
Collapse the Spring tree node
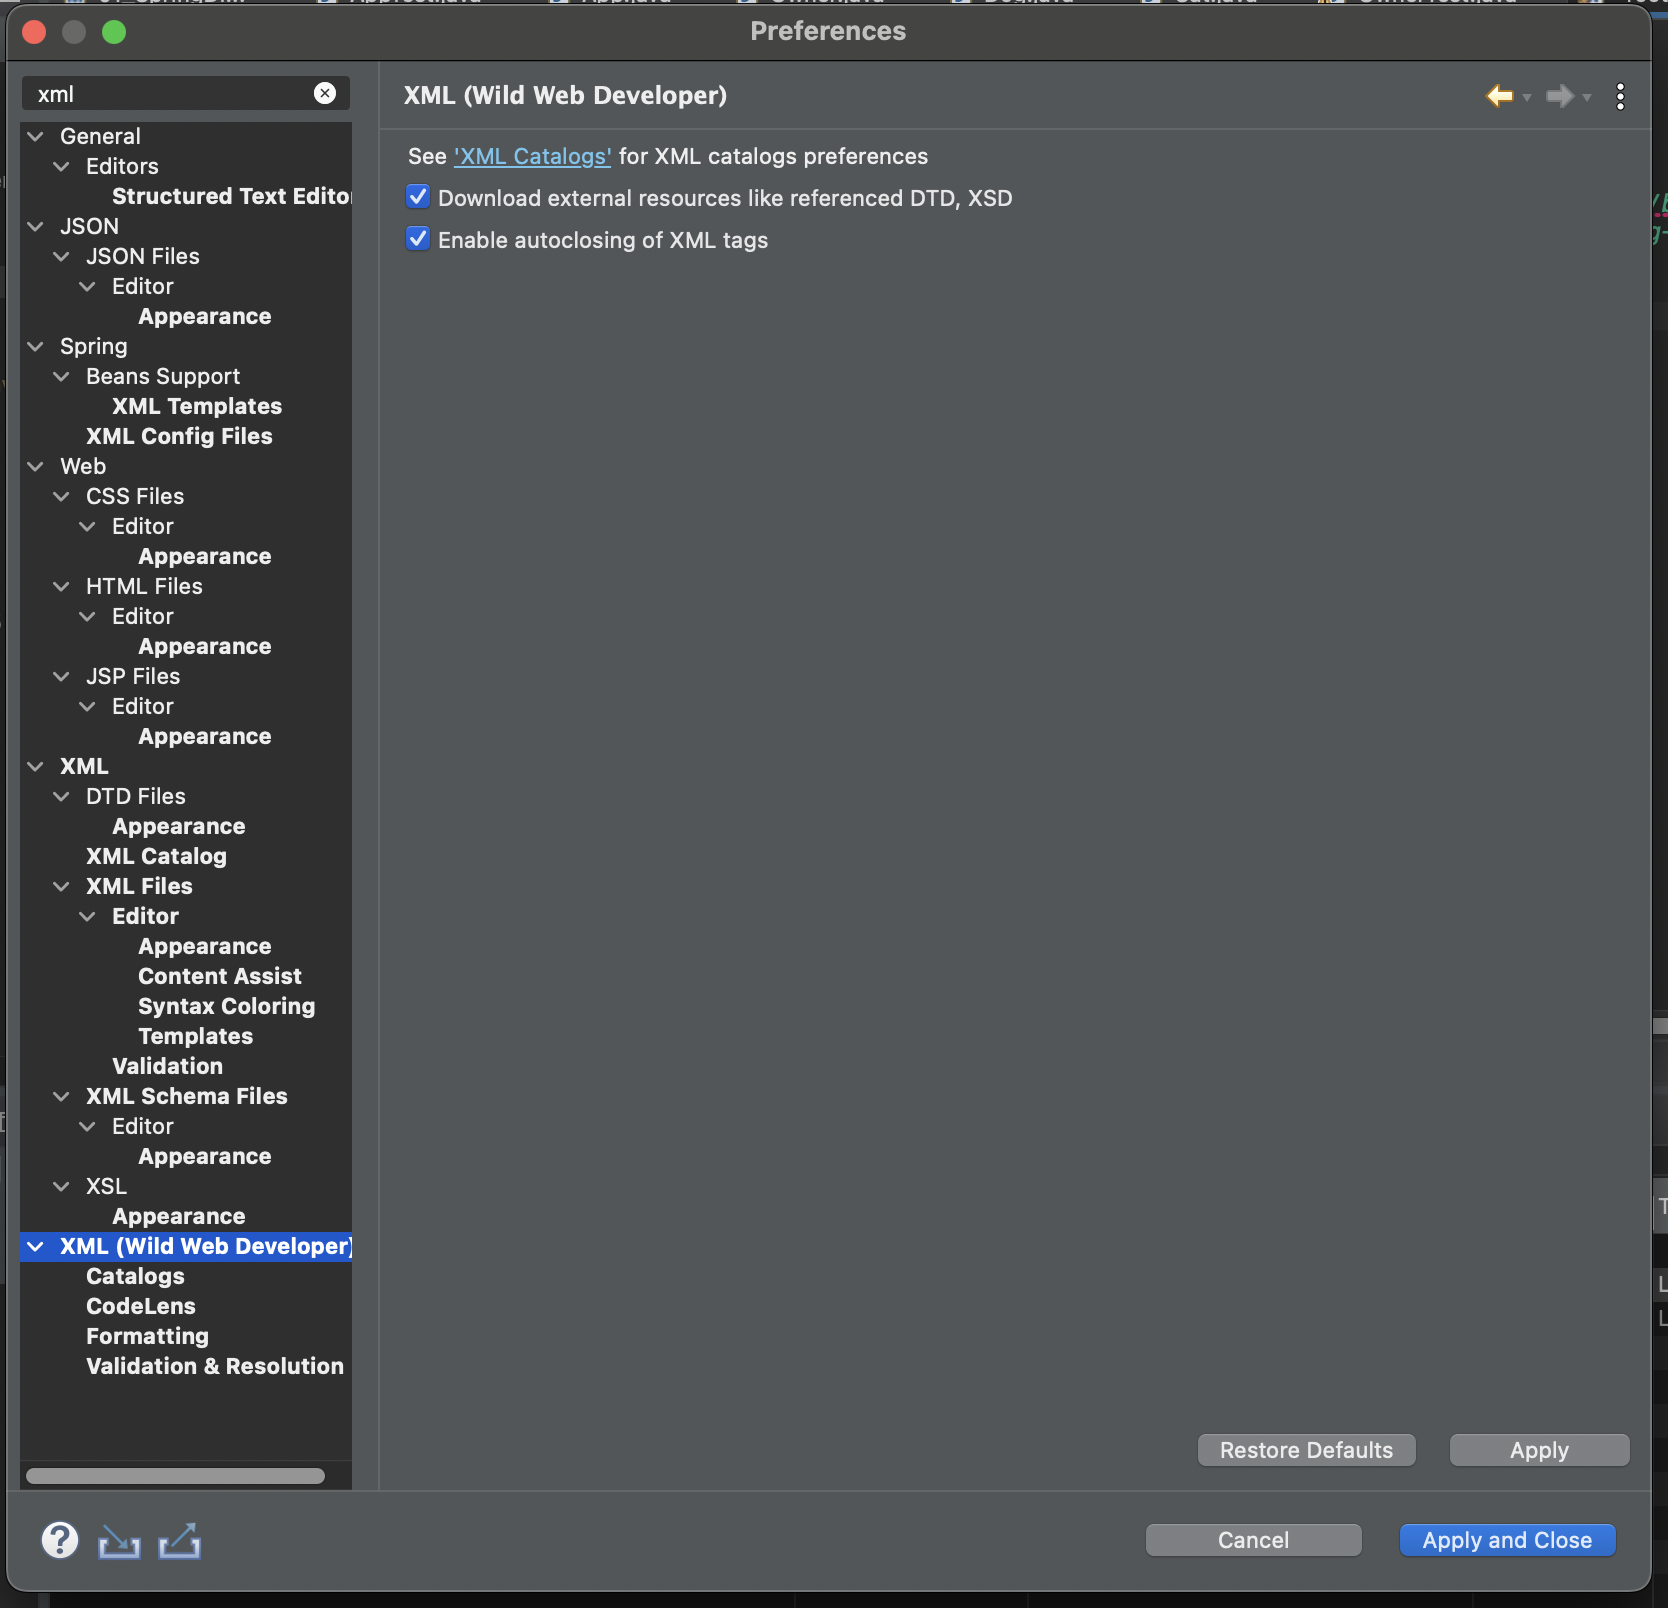coord(36,346)
